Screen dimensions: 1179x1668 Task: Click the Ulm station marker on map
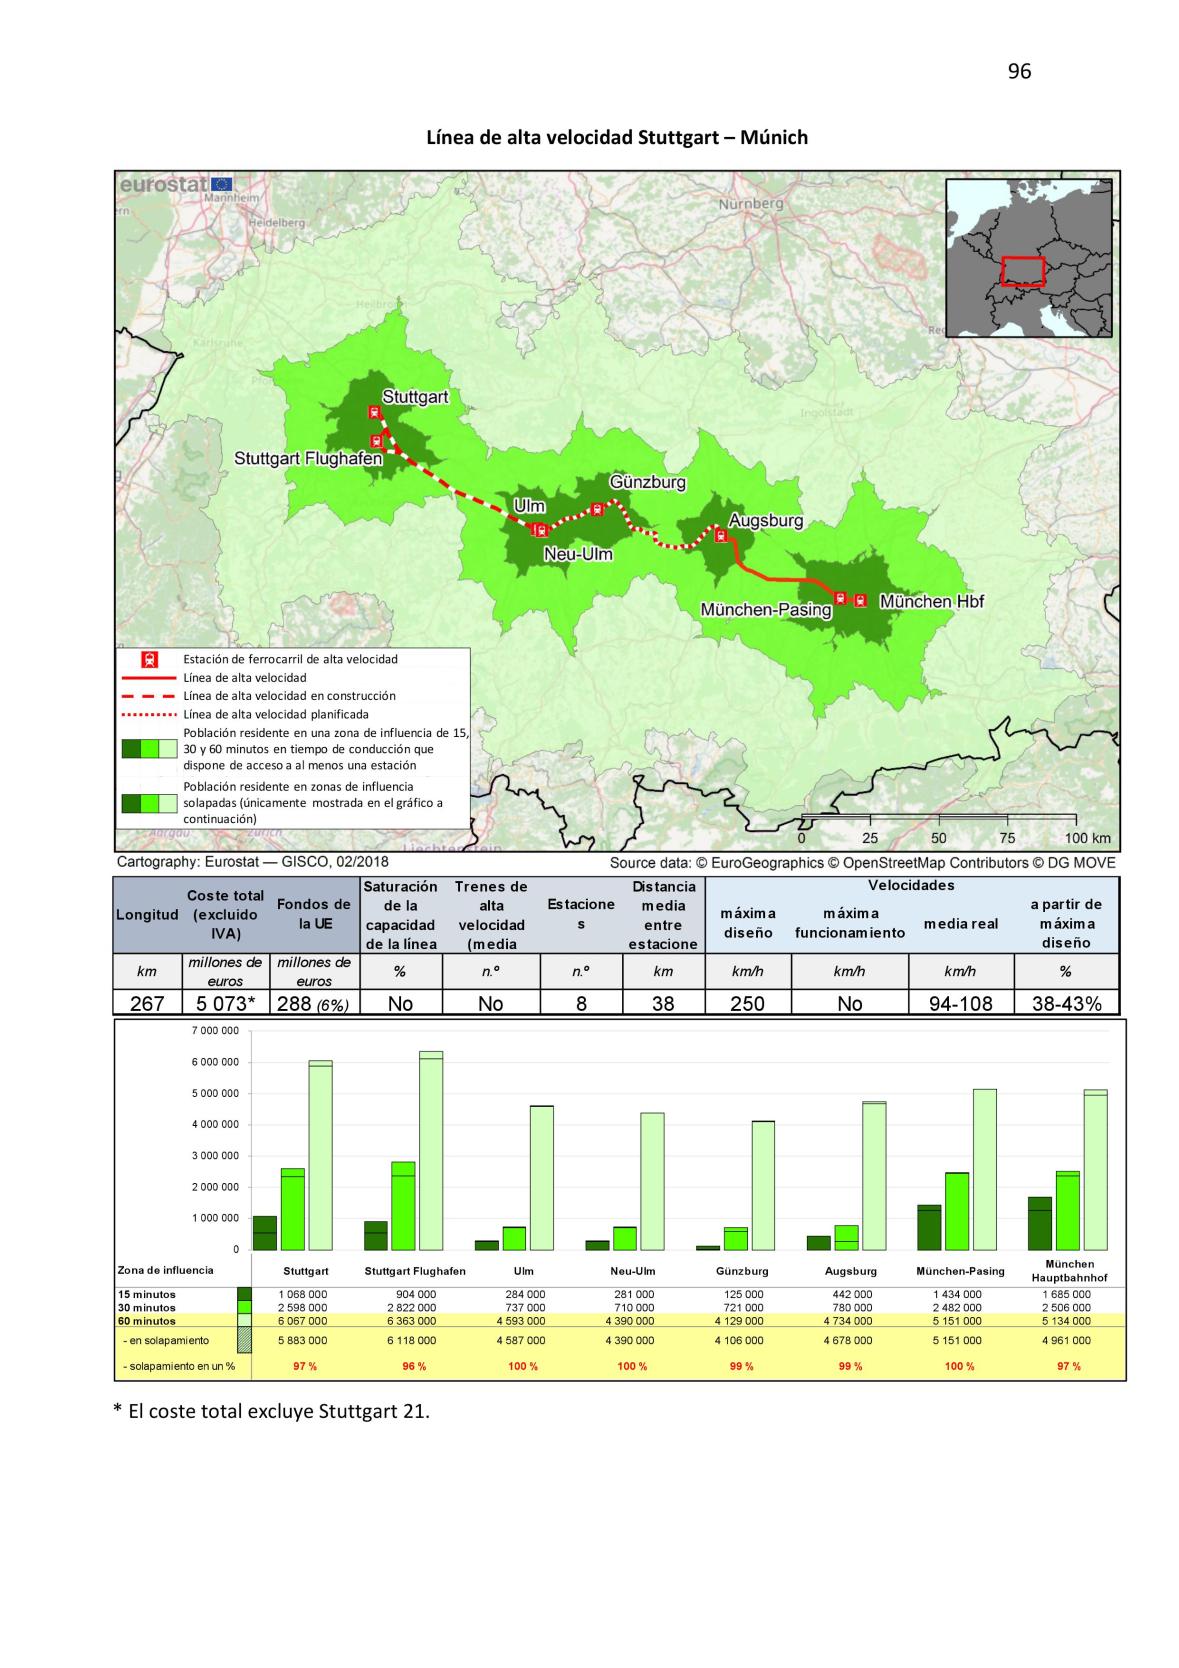[x=540, y=529]
